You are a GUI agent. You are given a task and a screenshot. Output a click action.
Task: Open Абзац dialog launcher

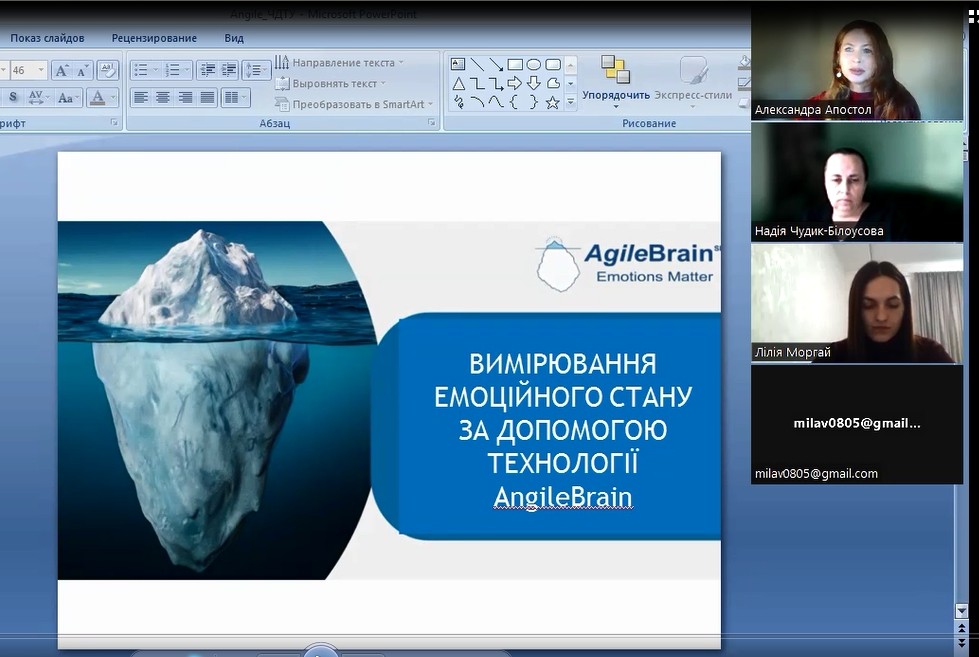[x=431, y=123]
